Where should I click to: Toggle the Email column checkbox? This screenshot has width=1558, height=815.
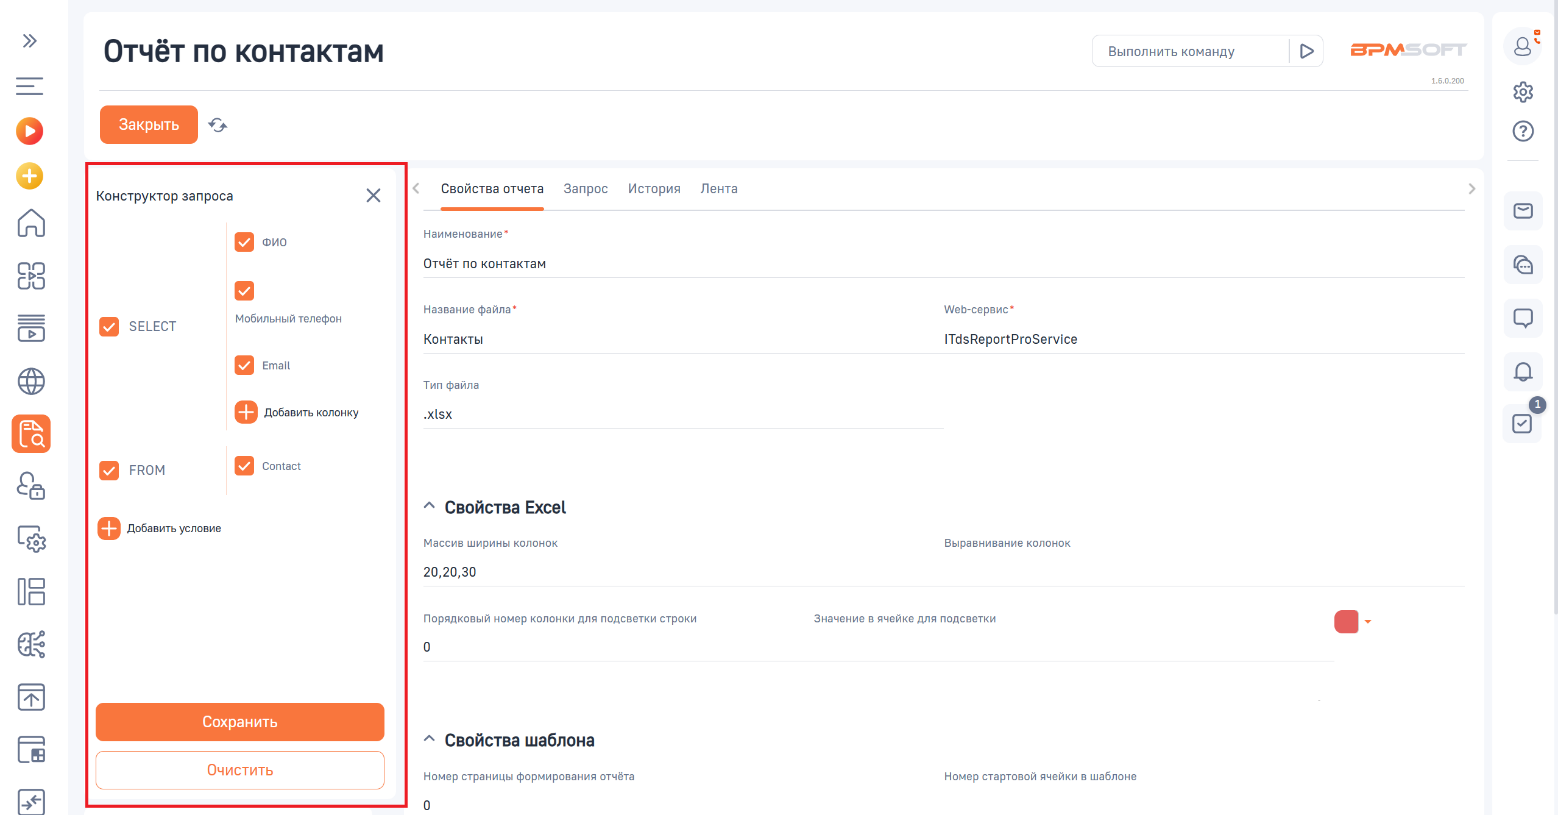point(244,365)
